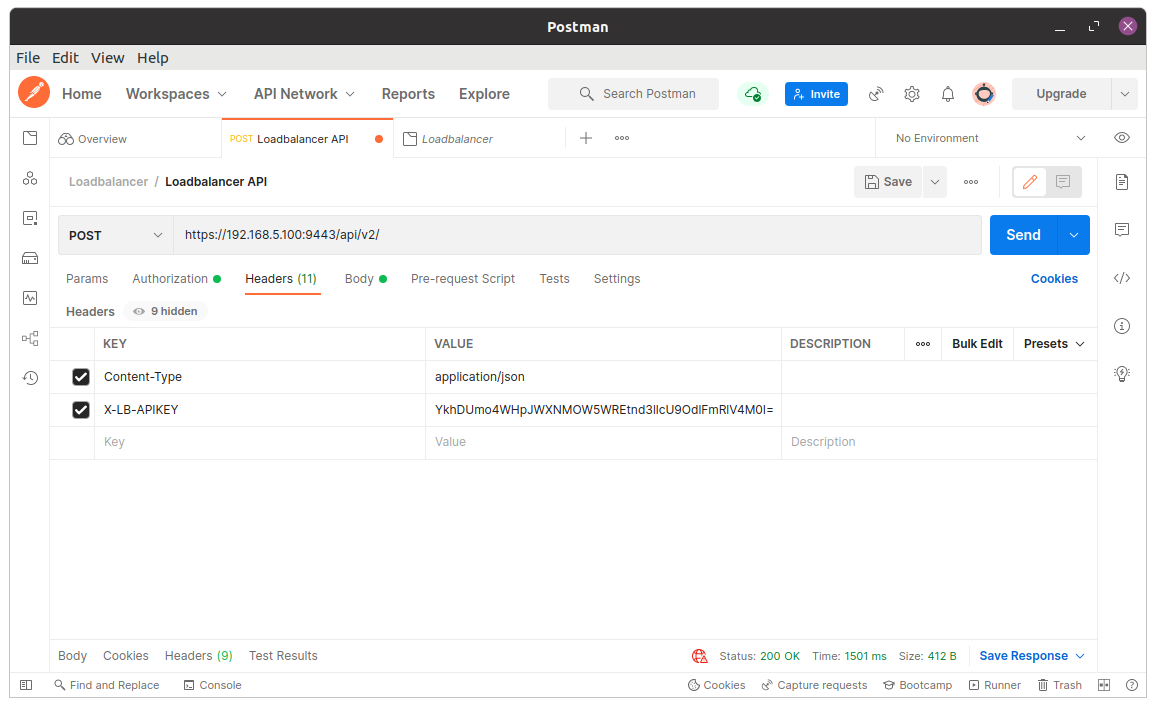
Task: Switch to edit mode pencil icon
Action: [x=1030, y=181]
